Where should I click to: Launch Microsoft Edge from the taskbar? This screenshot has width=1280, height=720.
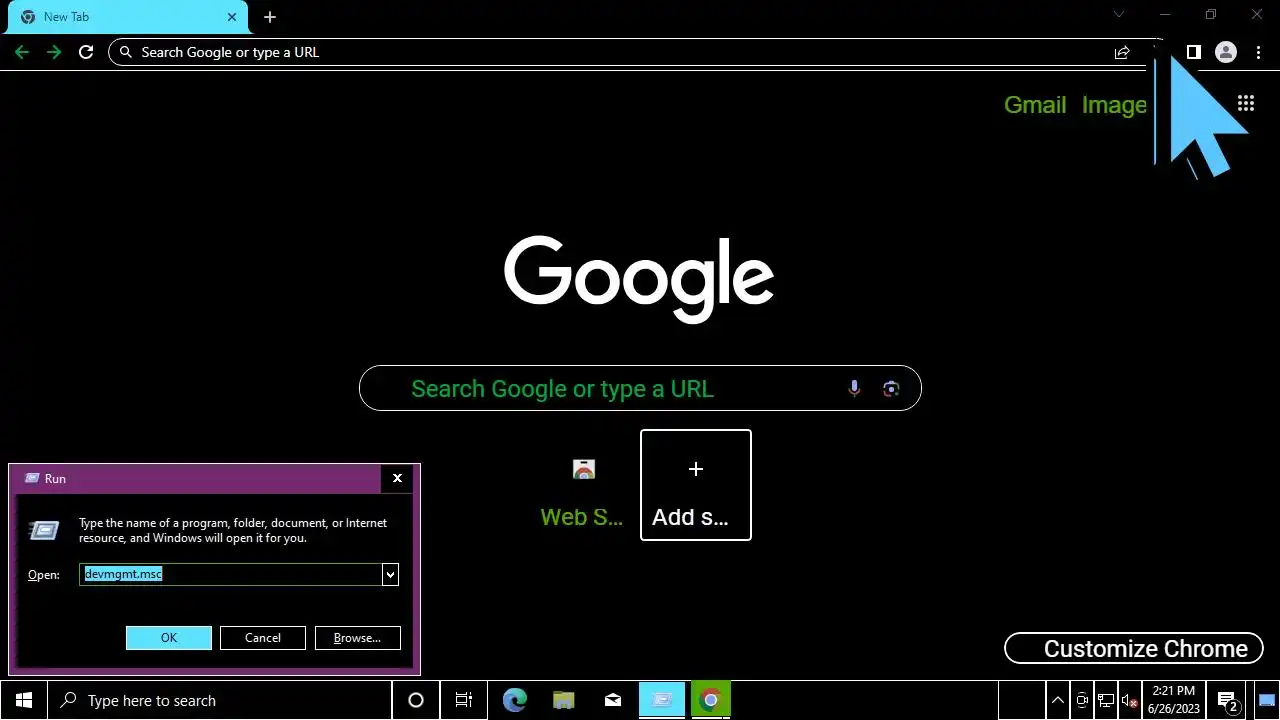coord(515,700)
